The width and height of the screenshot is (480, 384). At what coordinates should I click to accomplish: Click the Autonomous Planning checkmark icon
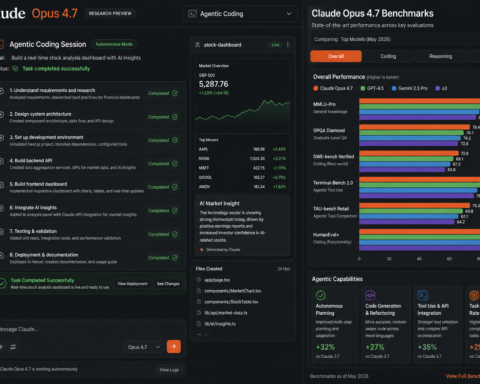tap(321, 295)
